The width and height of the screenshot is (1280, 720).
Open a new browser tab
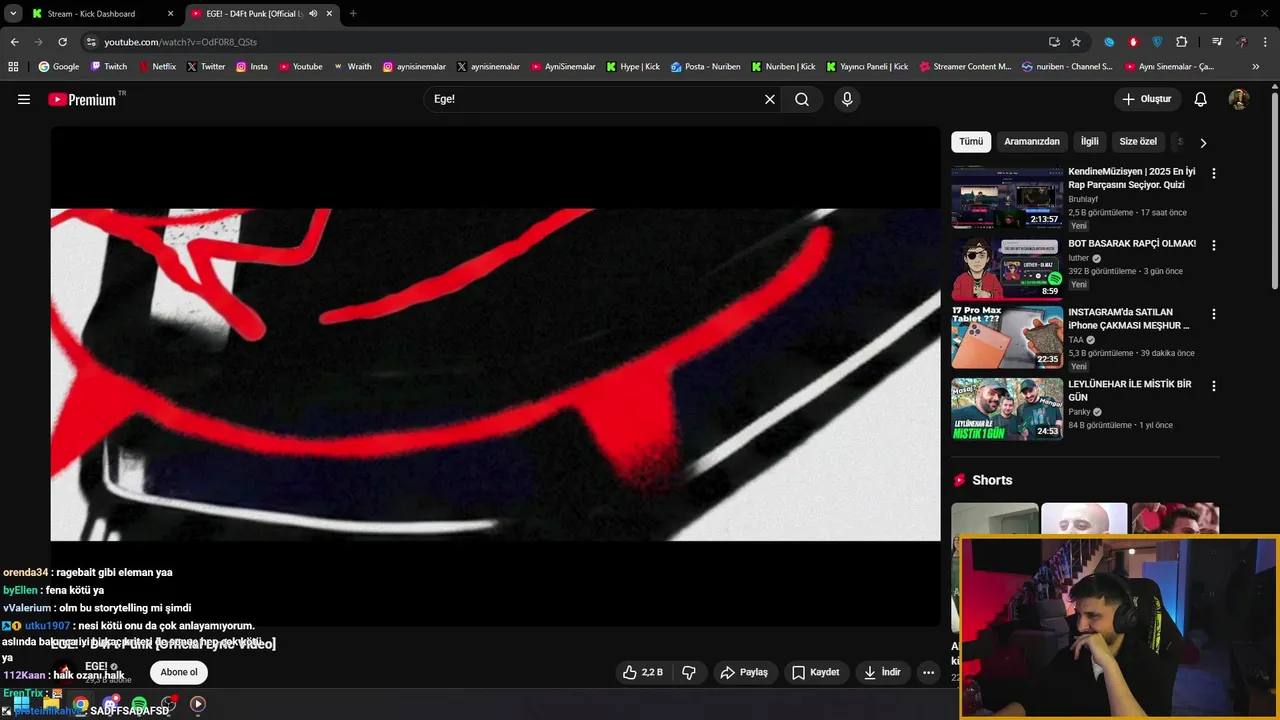point(353,14)
